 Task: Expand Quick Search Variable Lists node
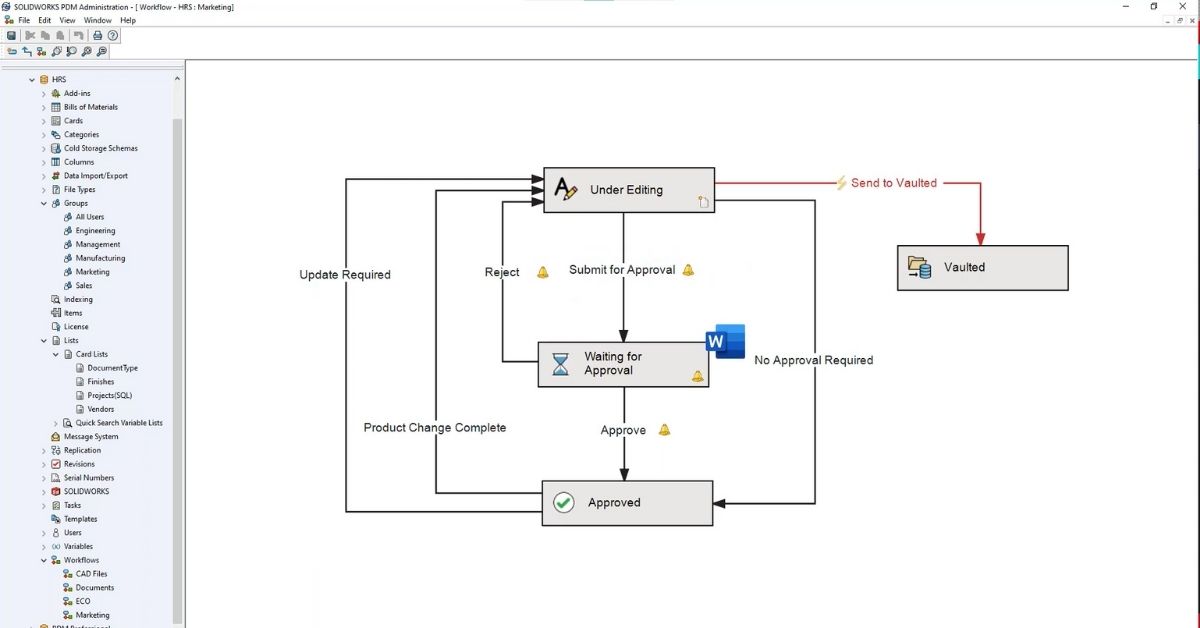pyautogui.click(x=56, y=423)
